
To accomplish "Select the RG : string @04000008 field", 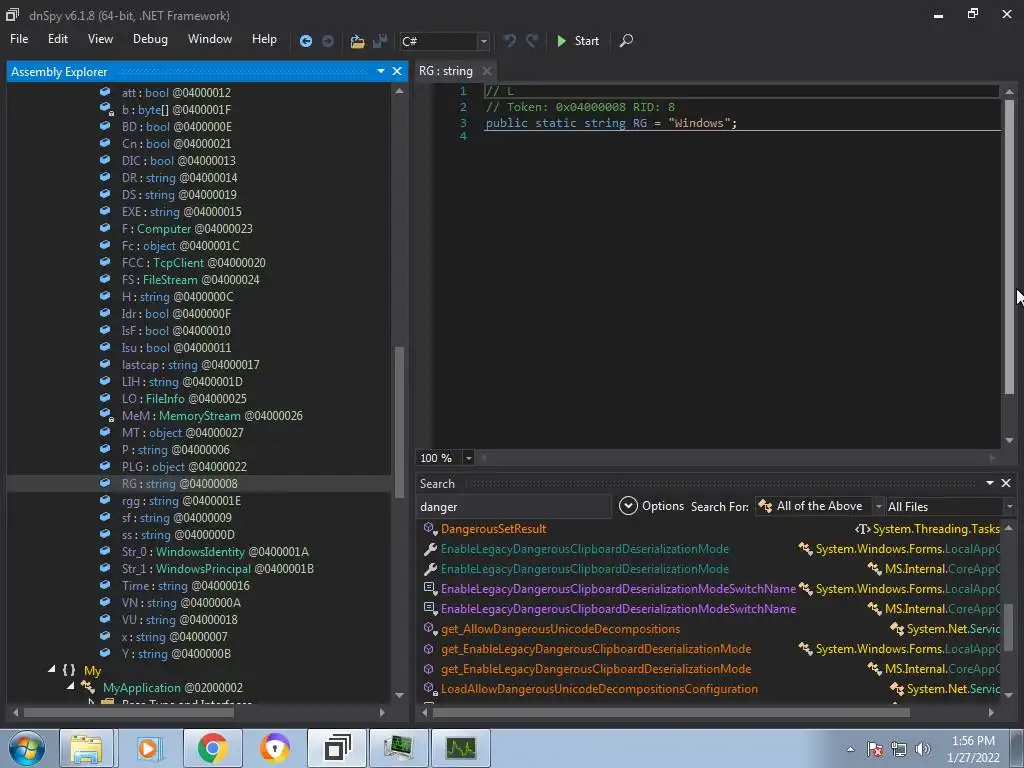I will 199,483.
